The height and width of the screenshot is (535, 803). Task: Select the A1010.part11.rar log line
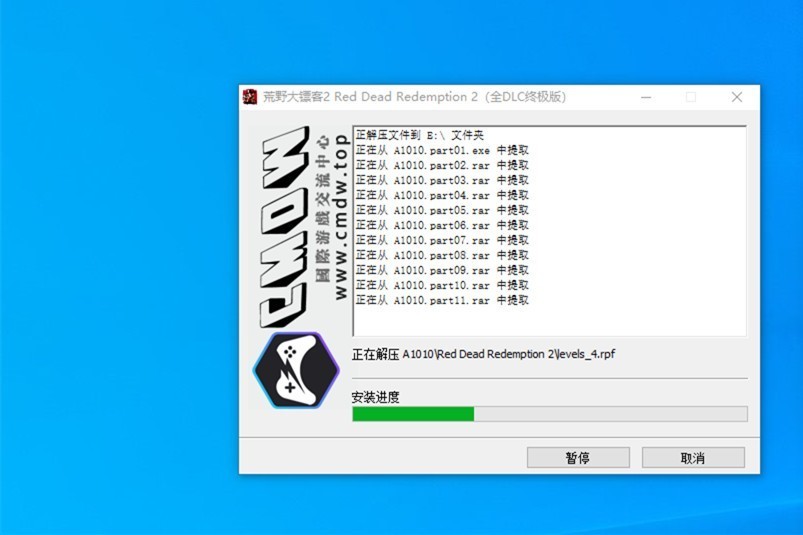[442, 301]
